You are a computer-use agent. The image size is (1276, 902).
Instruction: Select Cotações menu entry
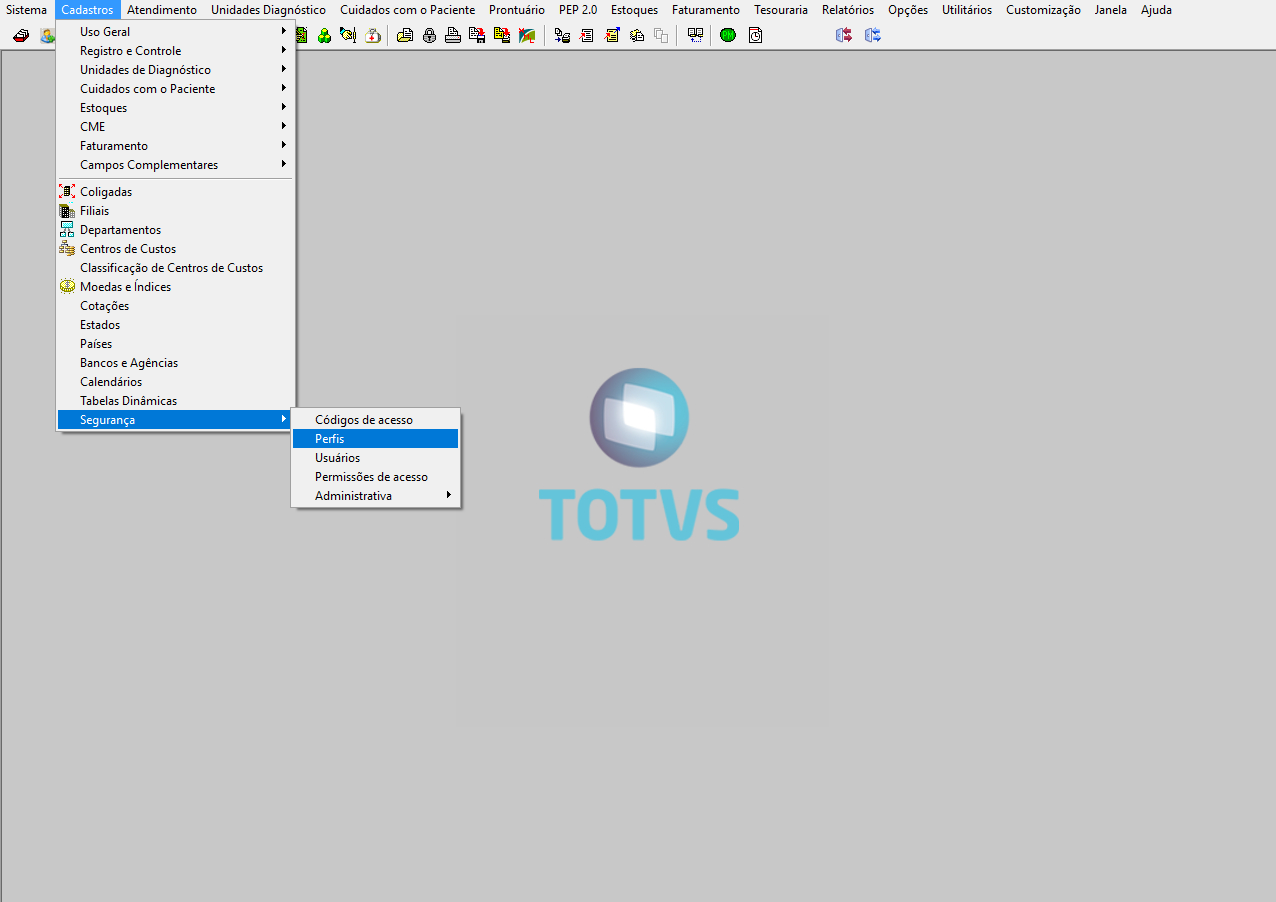pyautogui.click(x=175, y=306)
